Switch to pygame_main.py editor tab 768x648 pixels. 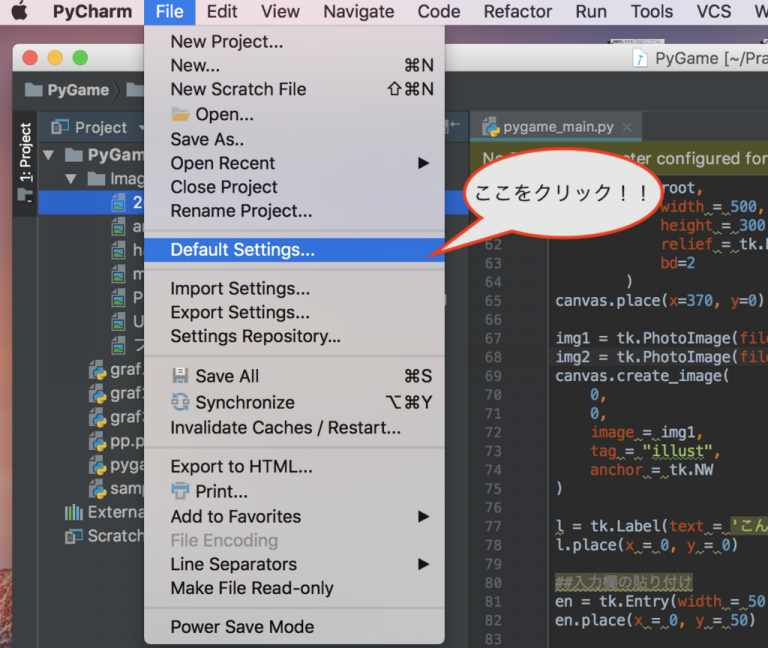[x=558, y=127]
